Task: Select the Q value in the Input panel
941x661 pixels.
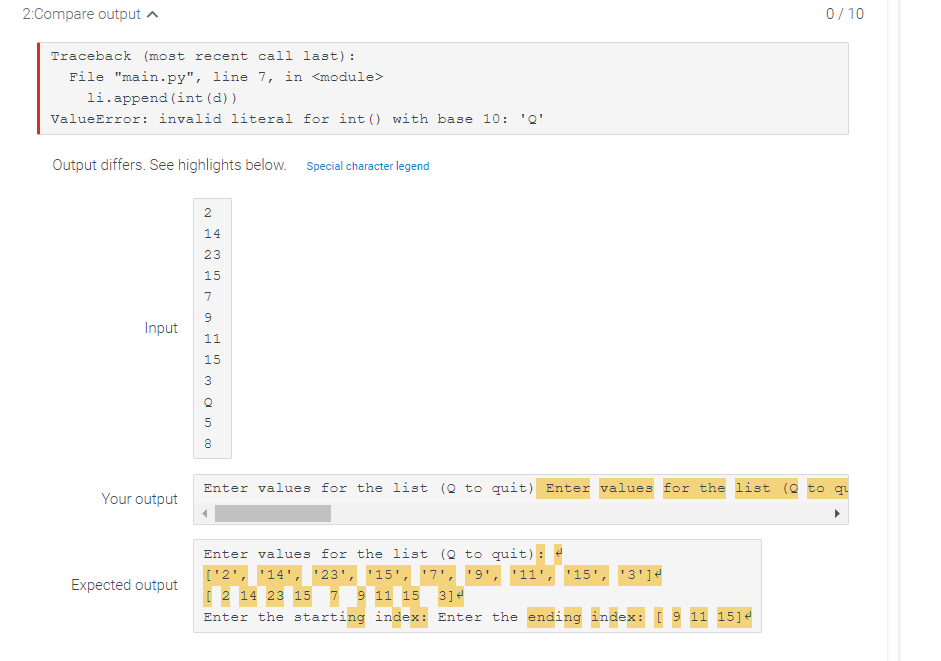Action: 207,401
